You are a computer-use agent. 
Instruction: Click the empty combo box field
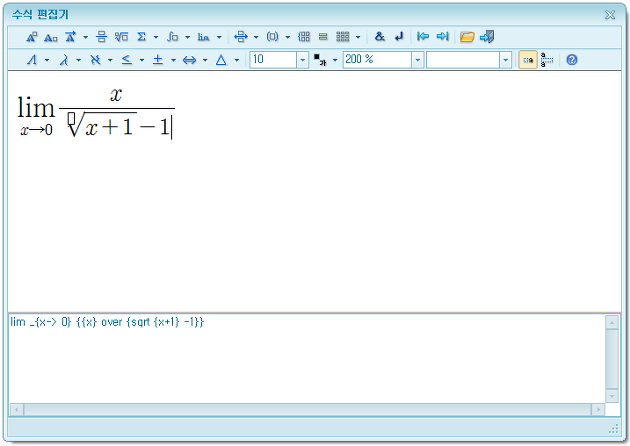pyautogui.click(x=463, y=60)
